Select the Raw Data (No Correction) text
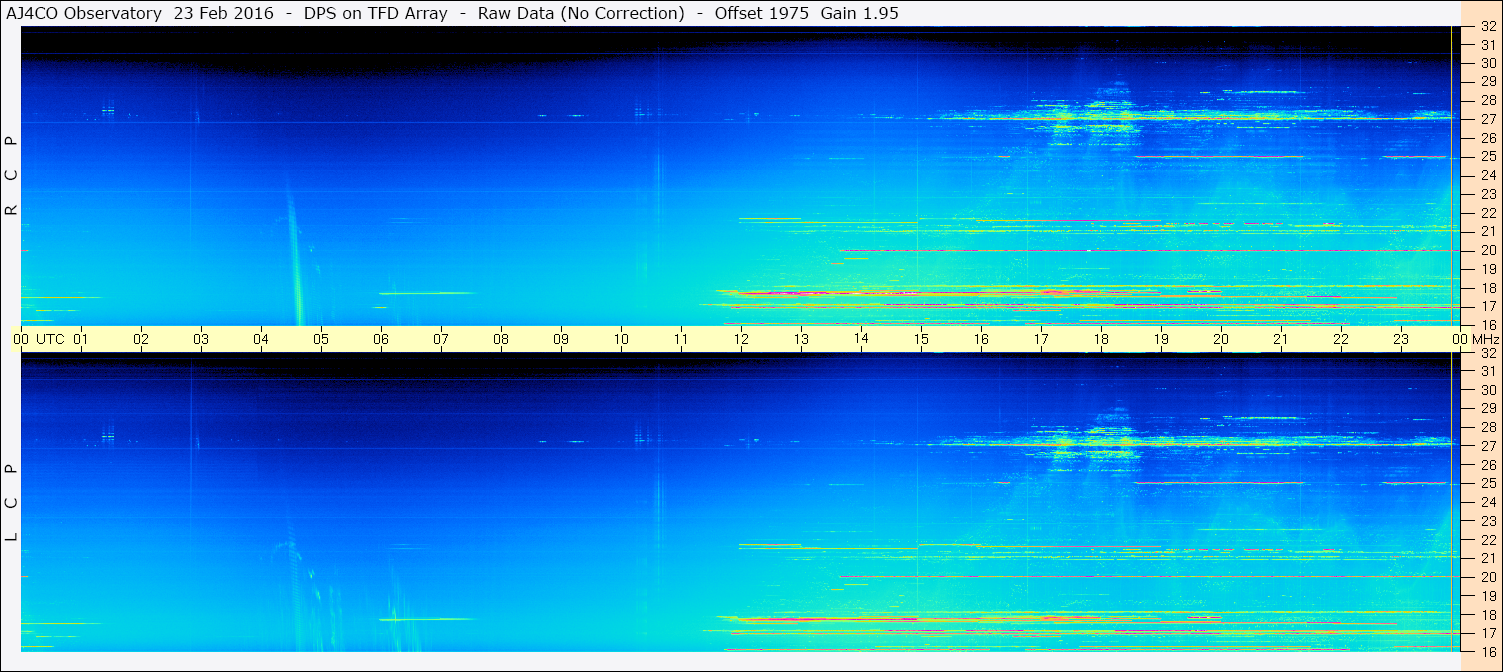 581,14
